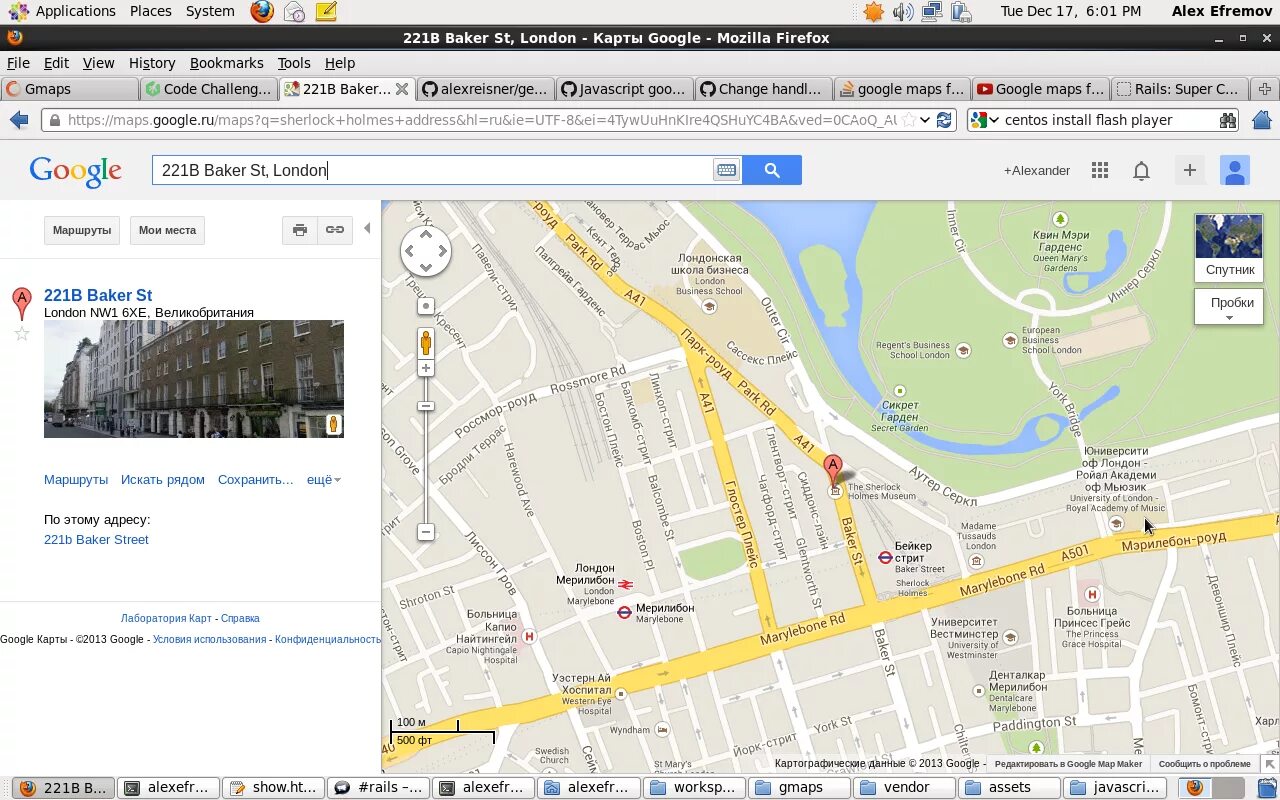This screenshot has height=800, width=1280.
Task: Open the Google apps grid icon
Action: [x=1100, y=170]
